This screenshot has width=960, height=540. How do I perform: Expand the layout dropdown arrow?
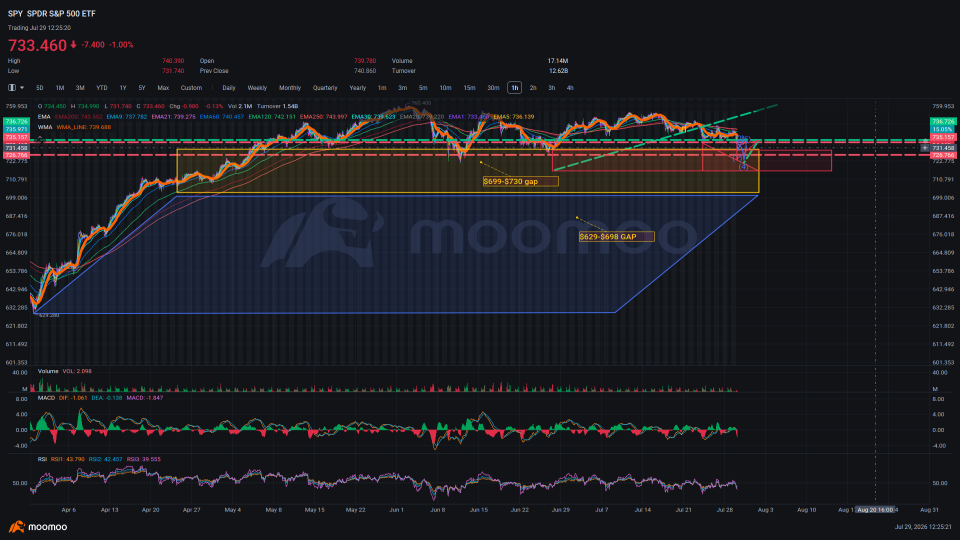tap(22, 88)
